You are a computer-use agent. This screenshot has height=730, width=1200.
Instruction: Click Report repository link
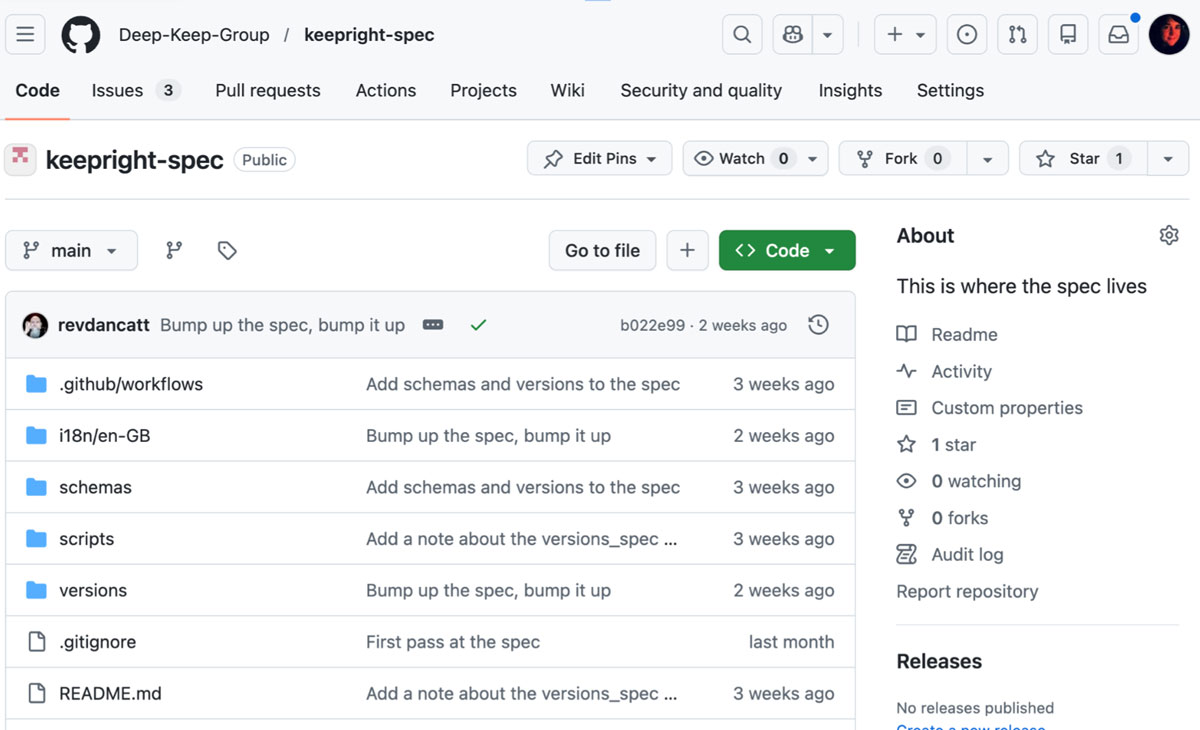(x=967, y=591)
